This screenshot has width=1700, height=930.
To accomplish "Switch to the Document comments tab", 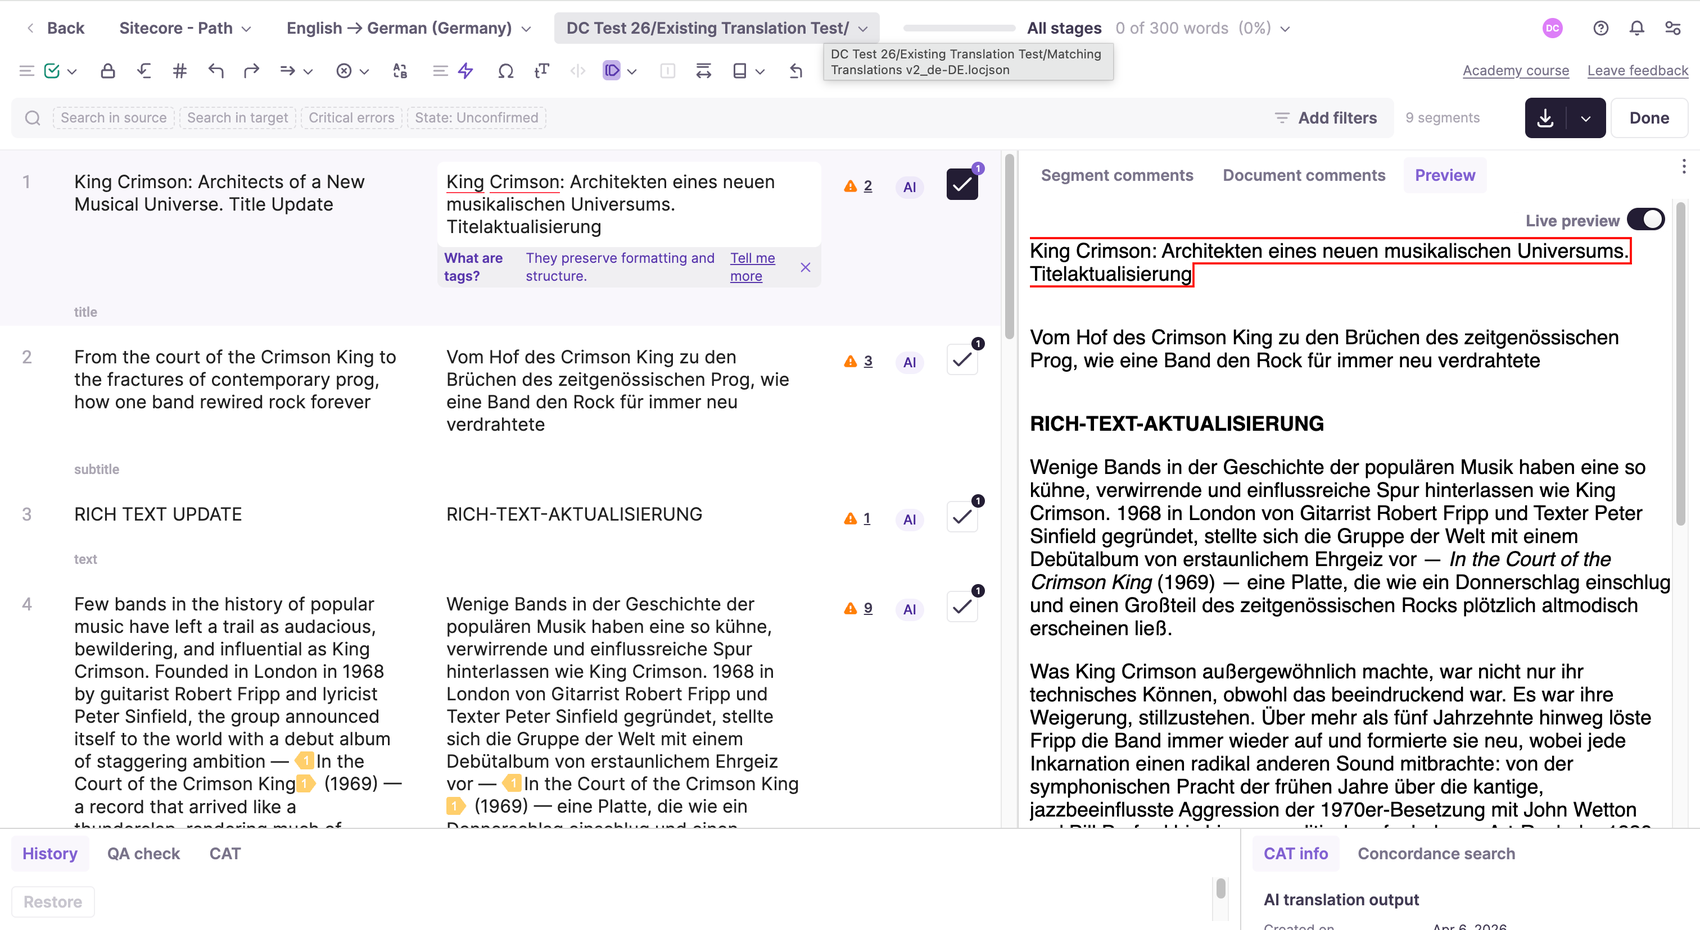I will click(x=1304, y=175).
